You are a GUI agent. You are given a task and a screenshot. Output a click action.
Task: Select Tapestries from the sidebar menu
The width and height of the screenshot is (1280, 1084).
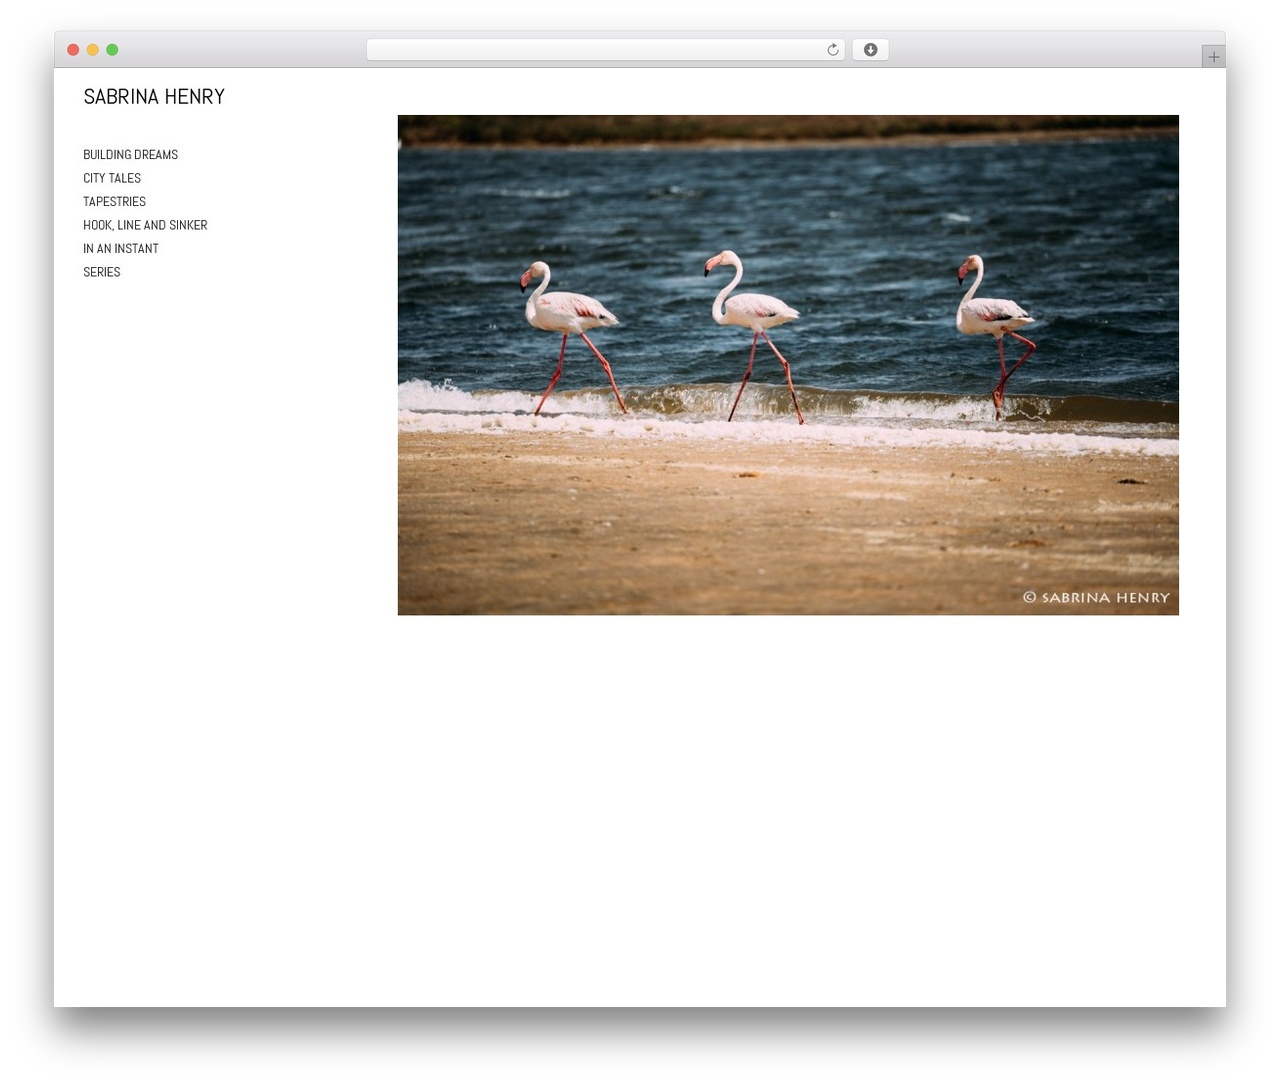click(x=114, y=202)
